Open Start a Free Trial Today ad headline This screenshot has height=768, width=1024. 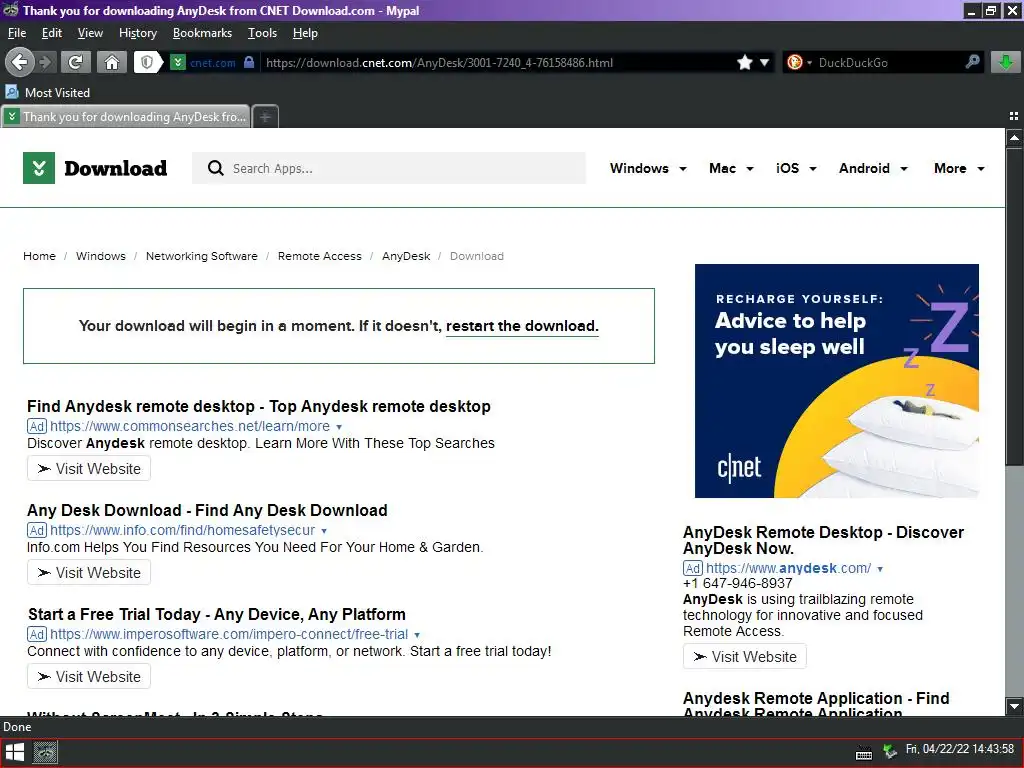pos(217,614)
